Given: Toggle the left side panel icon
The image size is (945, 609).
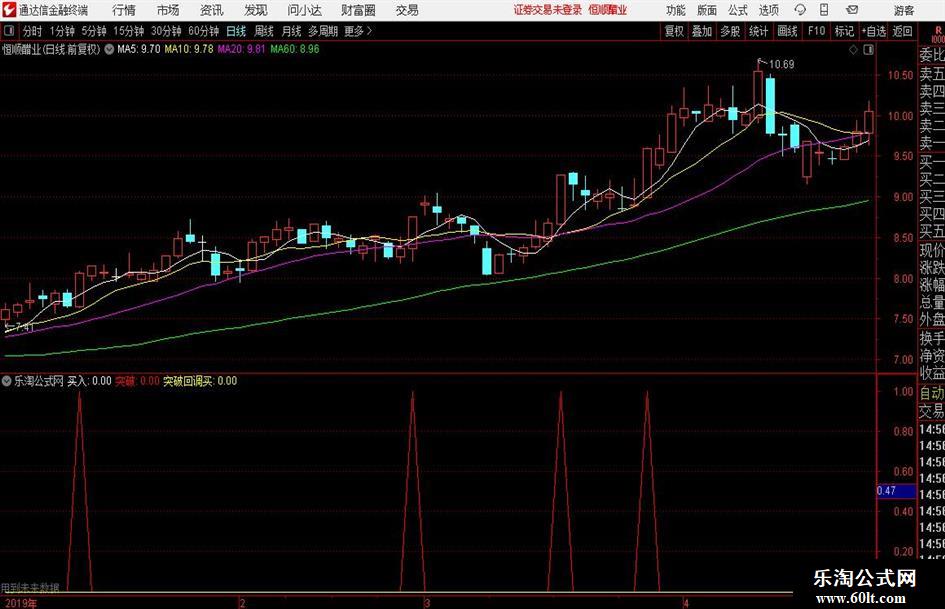Looking at the screenshot, I should 9,31.
